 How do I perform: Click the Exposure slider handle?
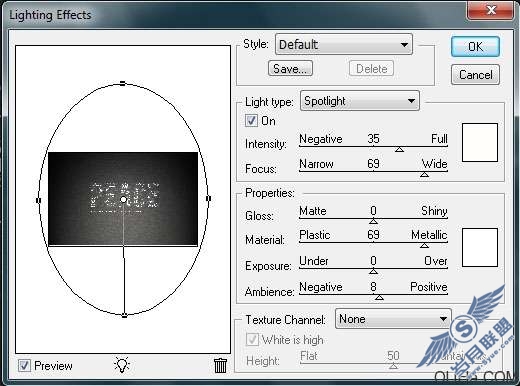373,272
